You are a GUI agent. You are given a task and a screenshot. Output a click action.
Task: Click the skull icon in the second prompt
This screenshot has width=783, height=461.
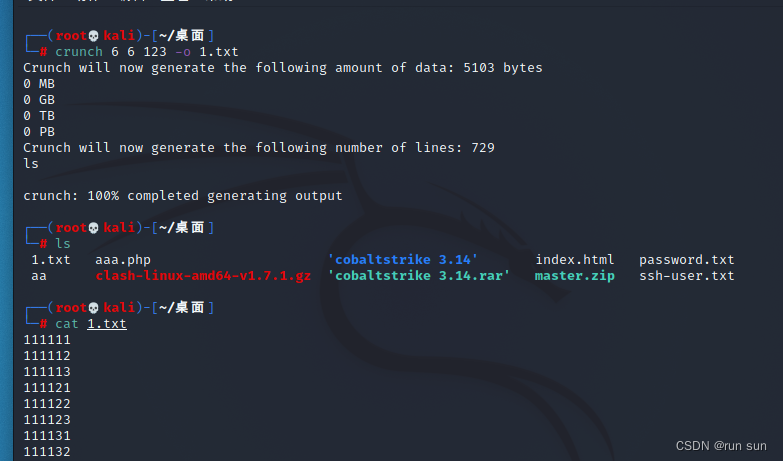click(93, 228)
